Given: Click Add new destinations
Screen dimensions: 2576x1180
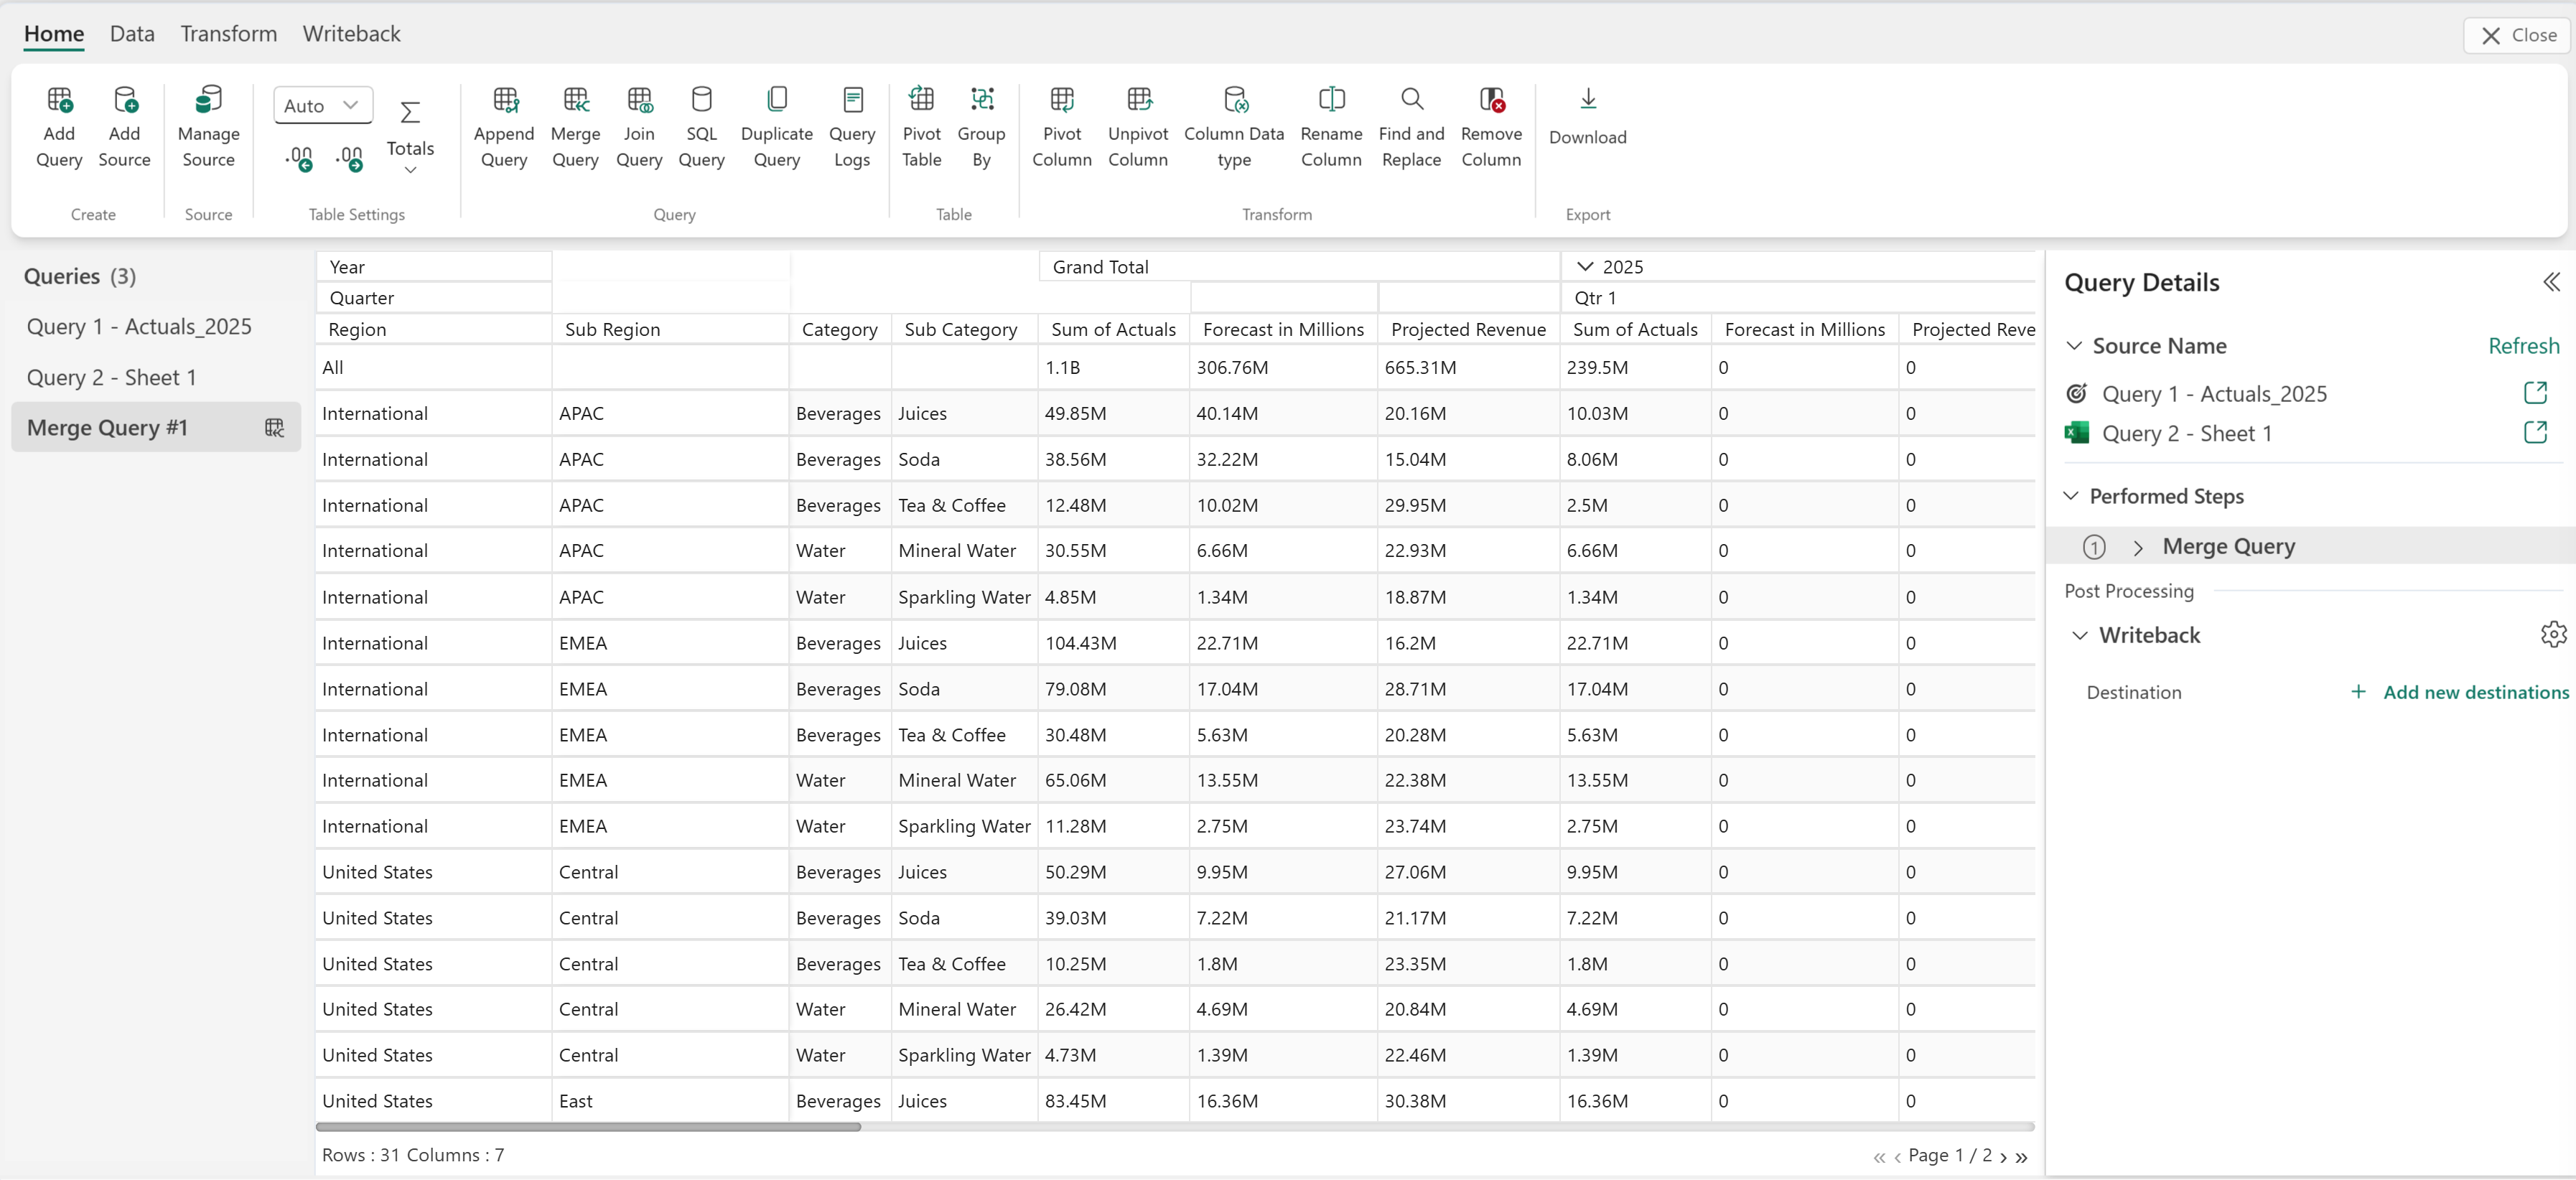Looking at the screenshot, I should 2474,692.
